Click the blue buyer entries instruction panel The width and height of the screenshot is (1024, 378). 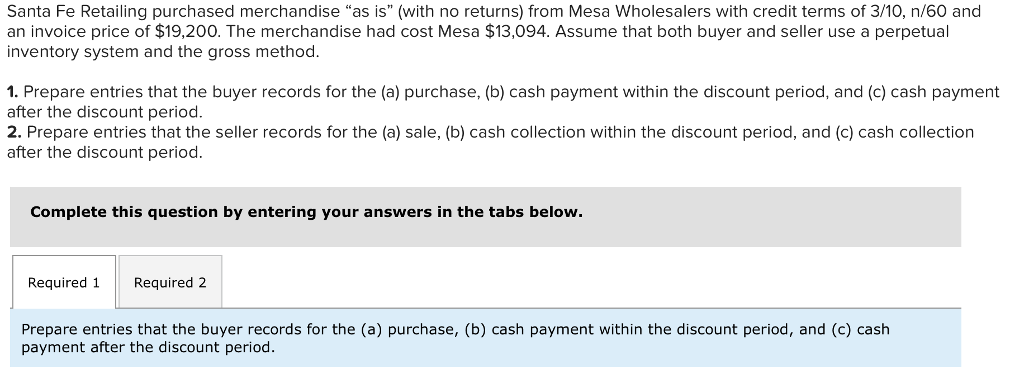coord(485,338)
